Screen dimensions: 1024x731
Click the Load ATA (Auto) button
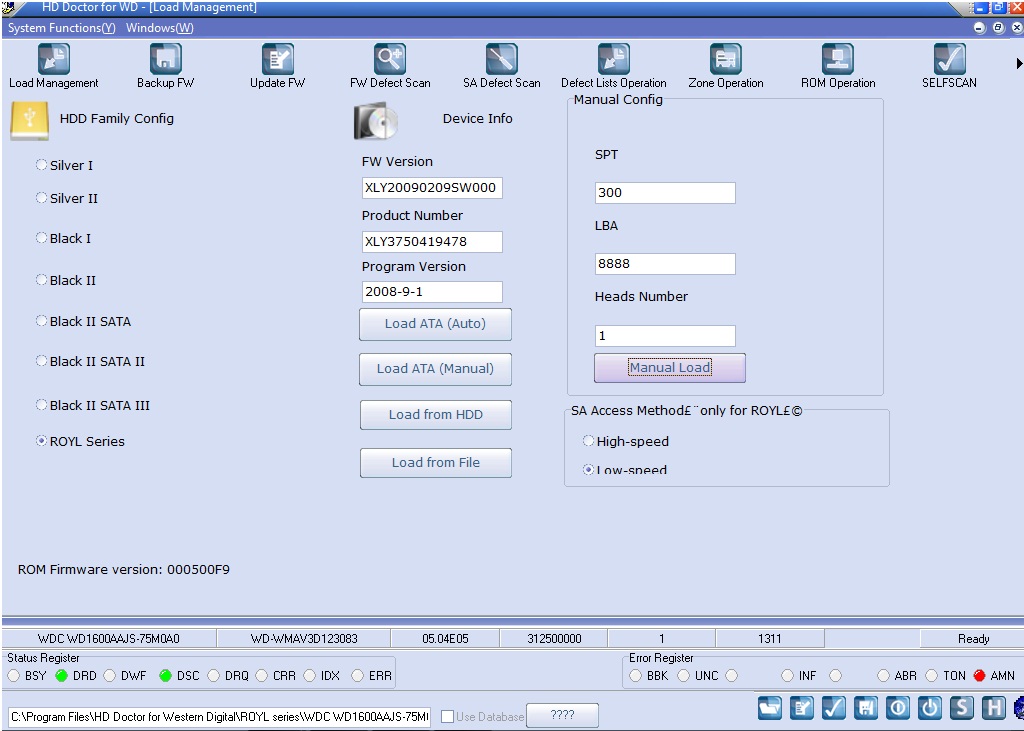(x=436, y=324)
